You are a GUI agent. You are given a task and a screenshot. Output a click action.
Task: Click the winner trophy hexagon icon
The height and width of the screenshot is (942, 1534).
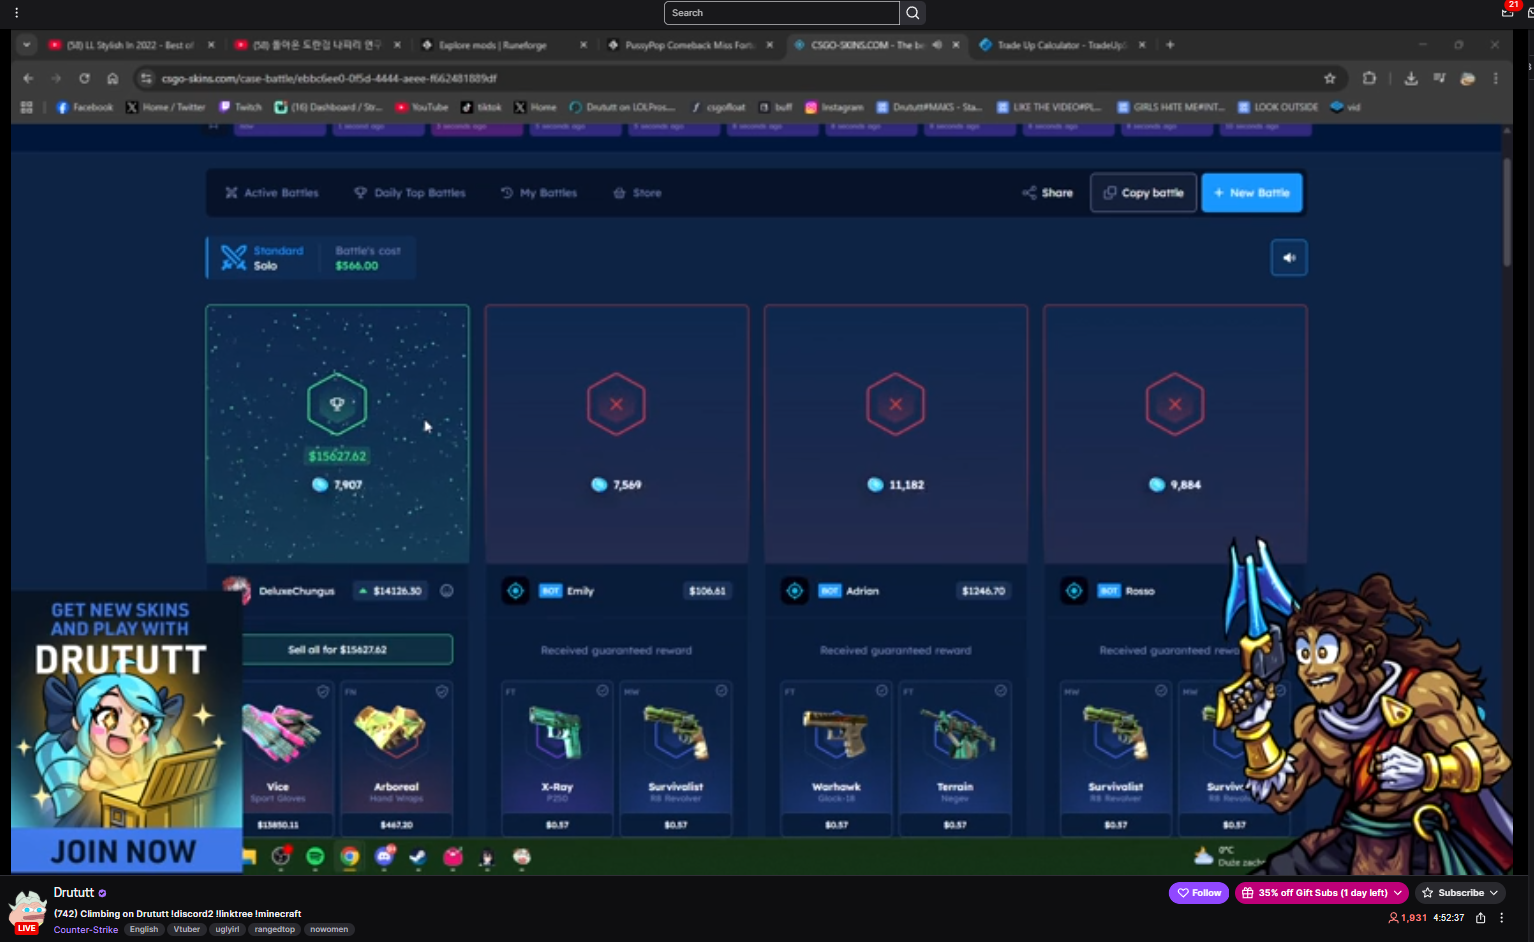(337, 404)
